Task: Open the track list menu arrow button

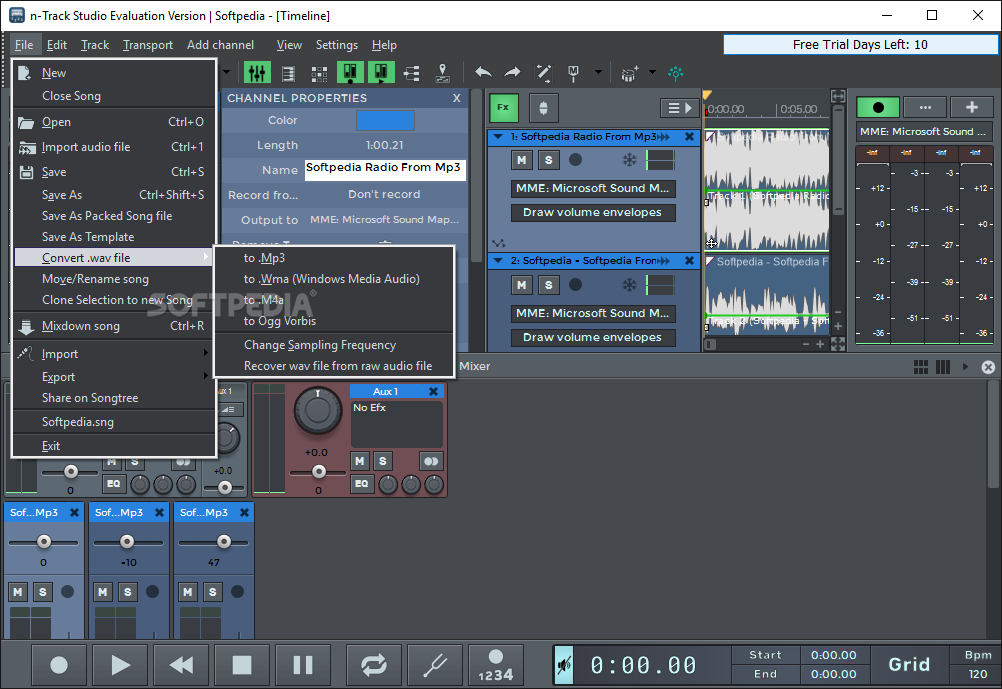Action: (x=679, y=108)
